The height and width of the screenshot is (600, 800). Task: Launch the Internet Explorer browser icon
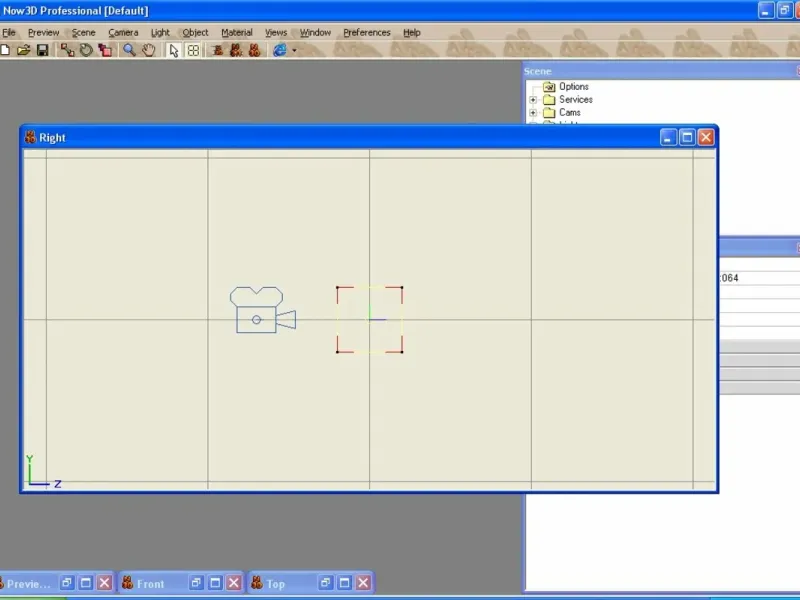280,50
